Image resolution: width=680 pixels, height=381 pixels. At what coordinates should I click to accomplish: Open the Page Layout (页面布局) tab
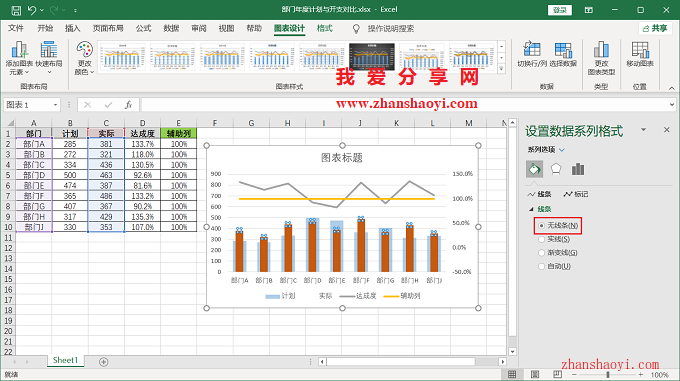108,28
